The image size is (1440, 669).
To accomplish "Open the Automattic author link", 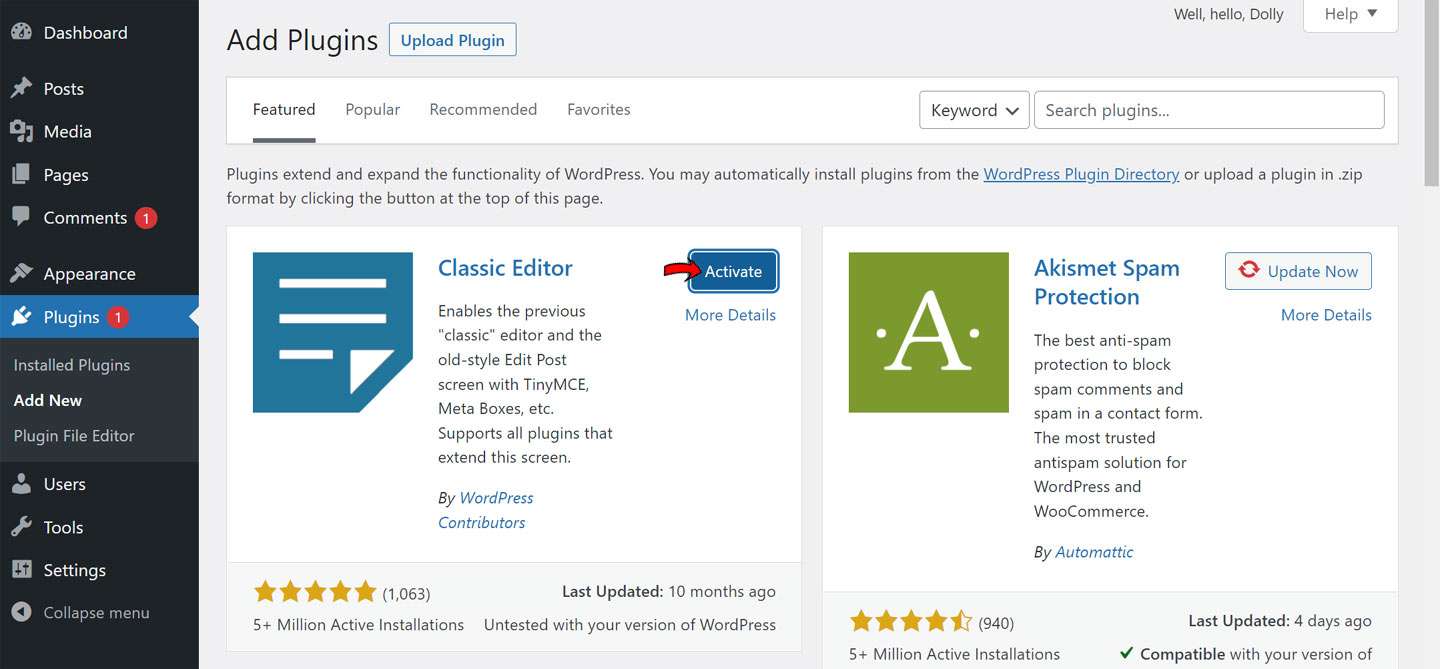I will pos(1095,552).
